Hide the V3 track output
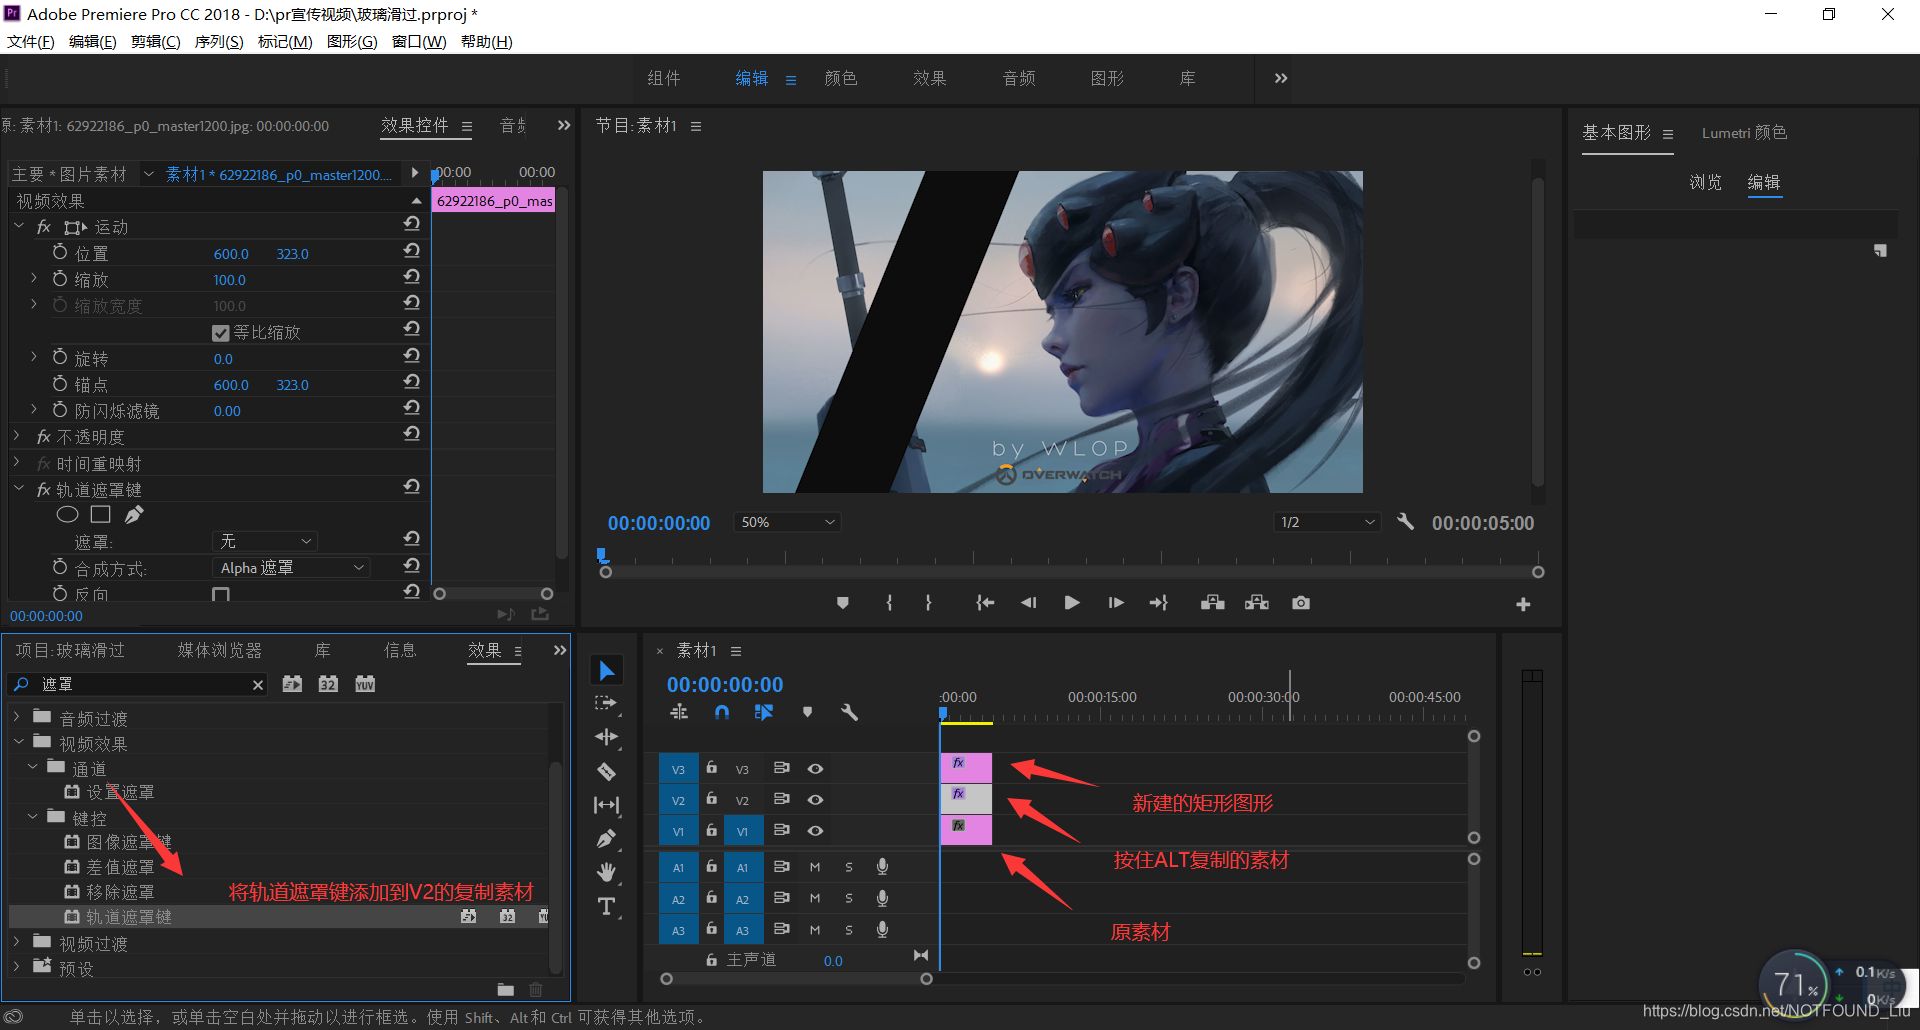The width and height of the screenshot is (1920, 1030). [x=815, y=768]
